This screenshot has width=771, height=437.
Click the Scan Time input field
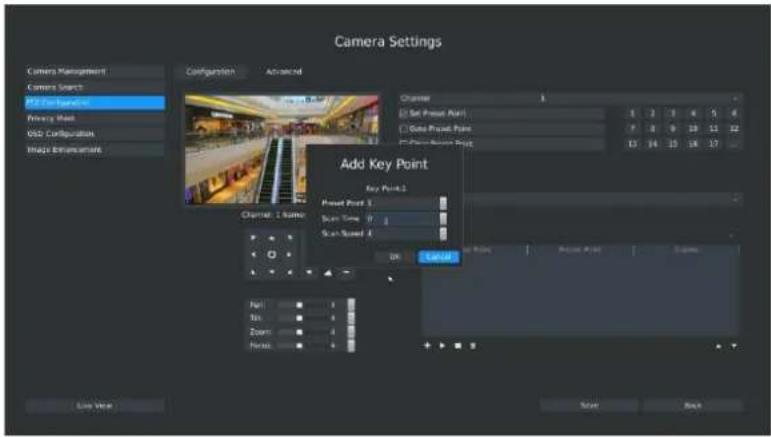pos(402,219)
